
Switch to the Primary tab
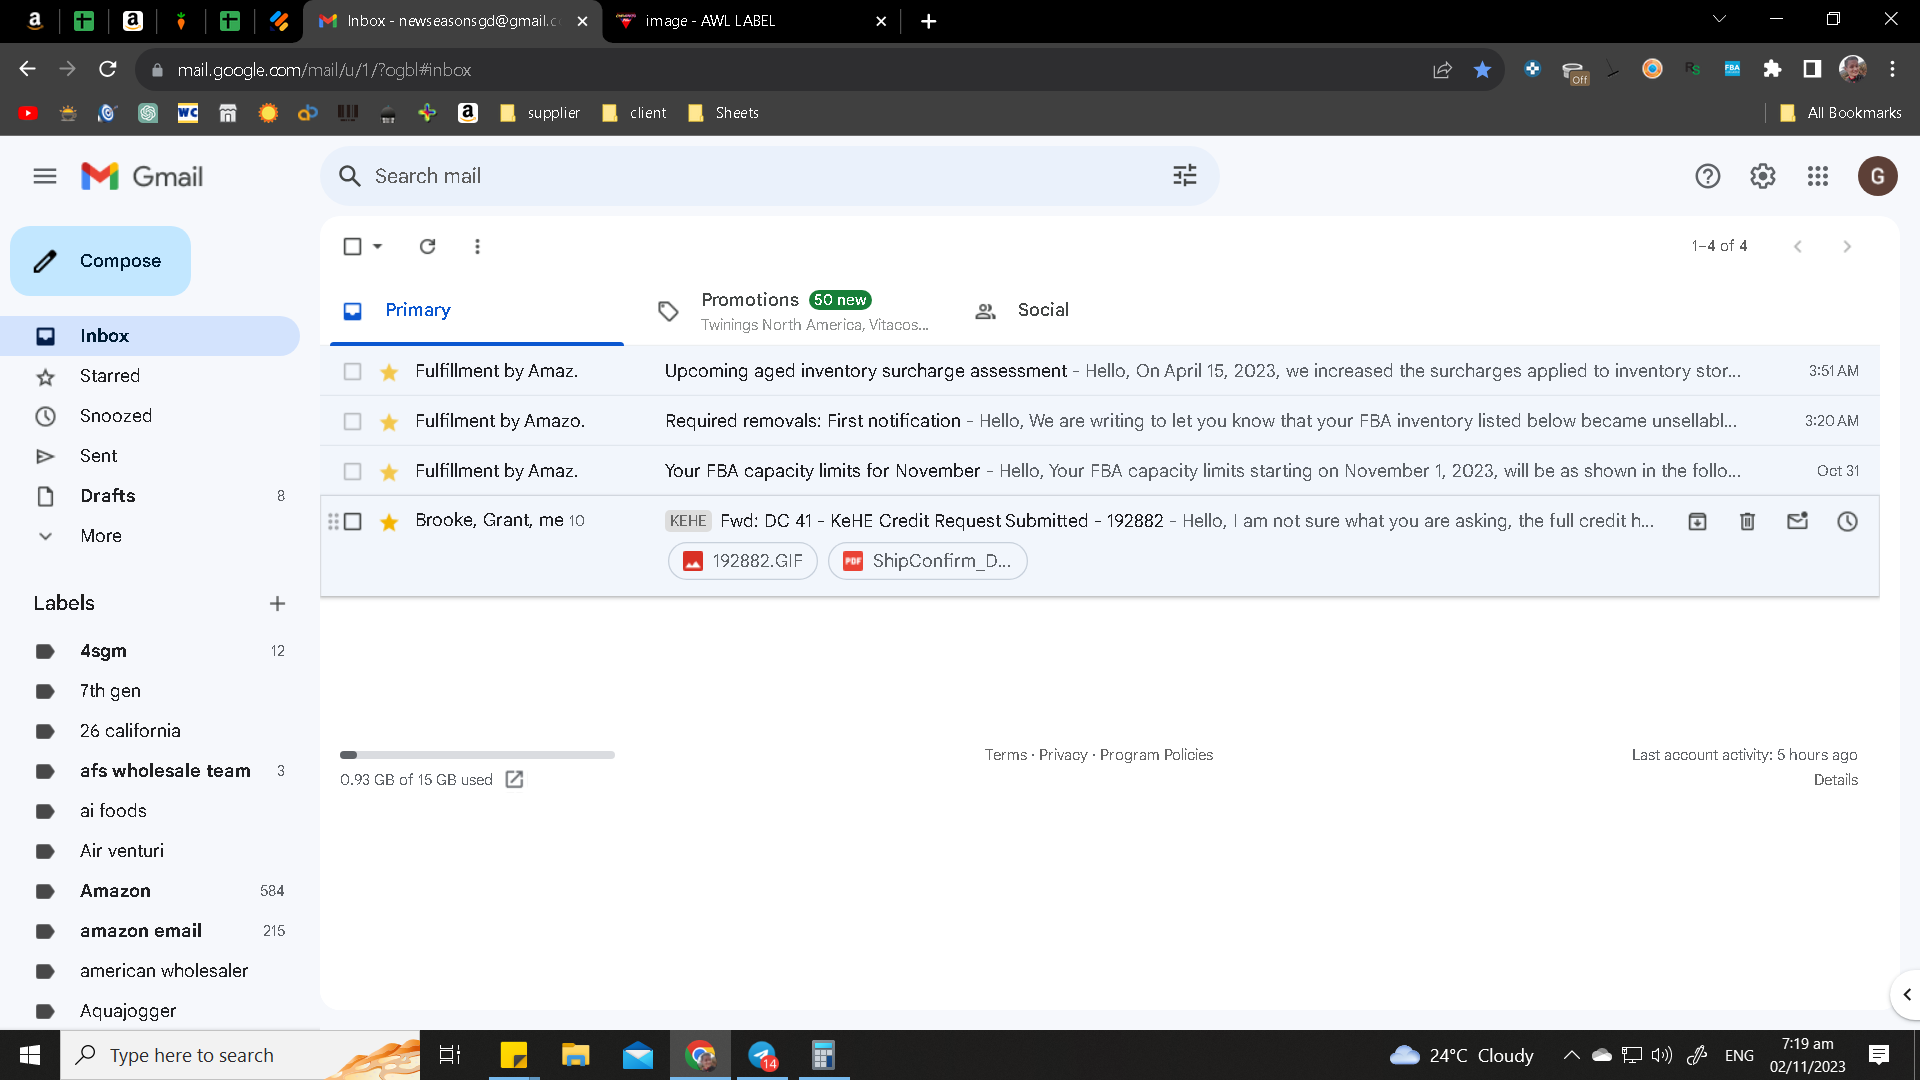point(477,310)
